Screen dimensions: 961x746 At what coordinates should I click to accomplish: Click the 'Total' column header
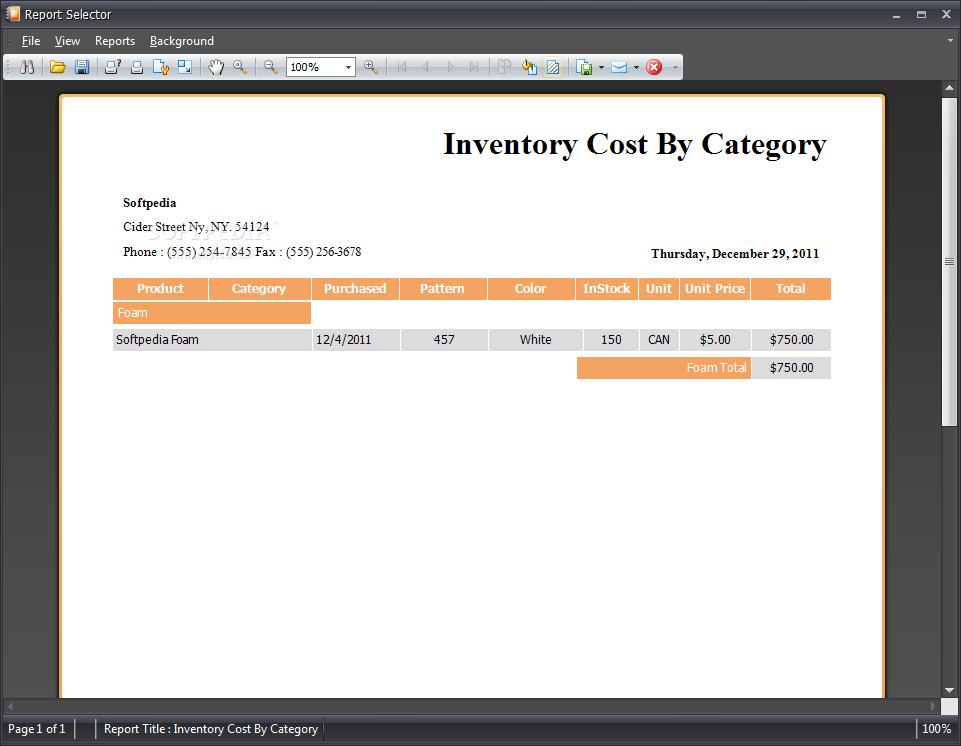click(791, 289)
